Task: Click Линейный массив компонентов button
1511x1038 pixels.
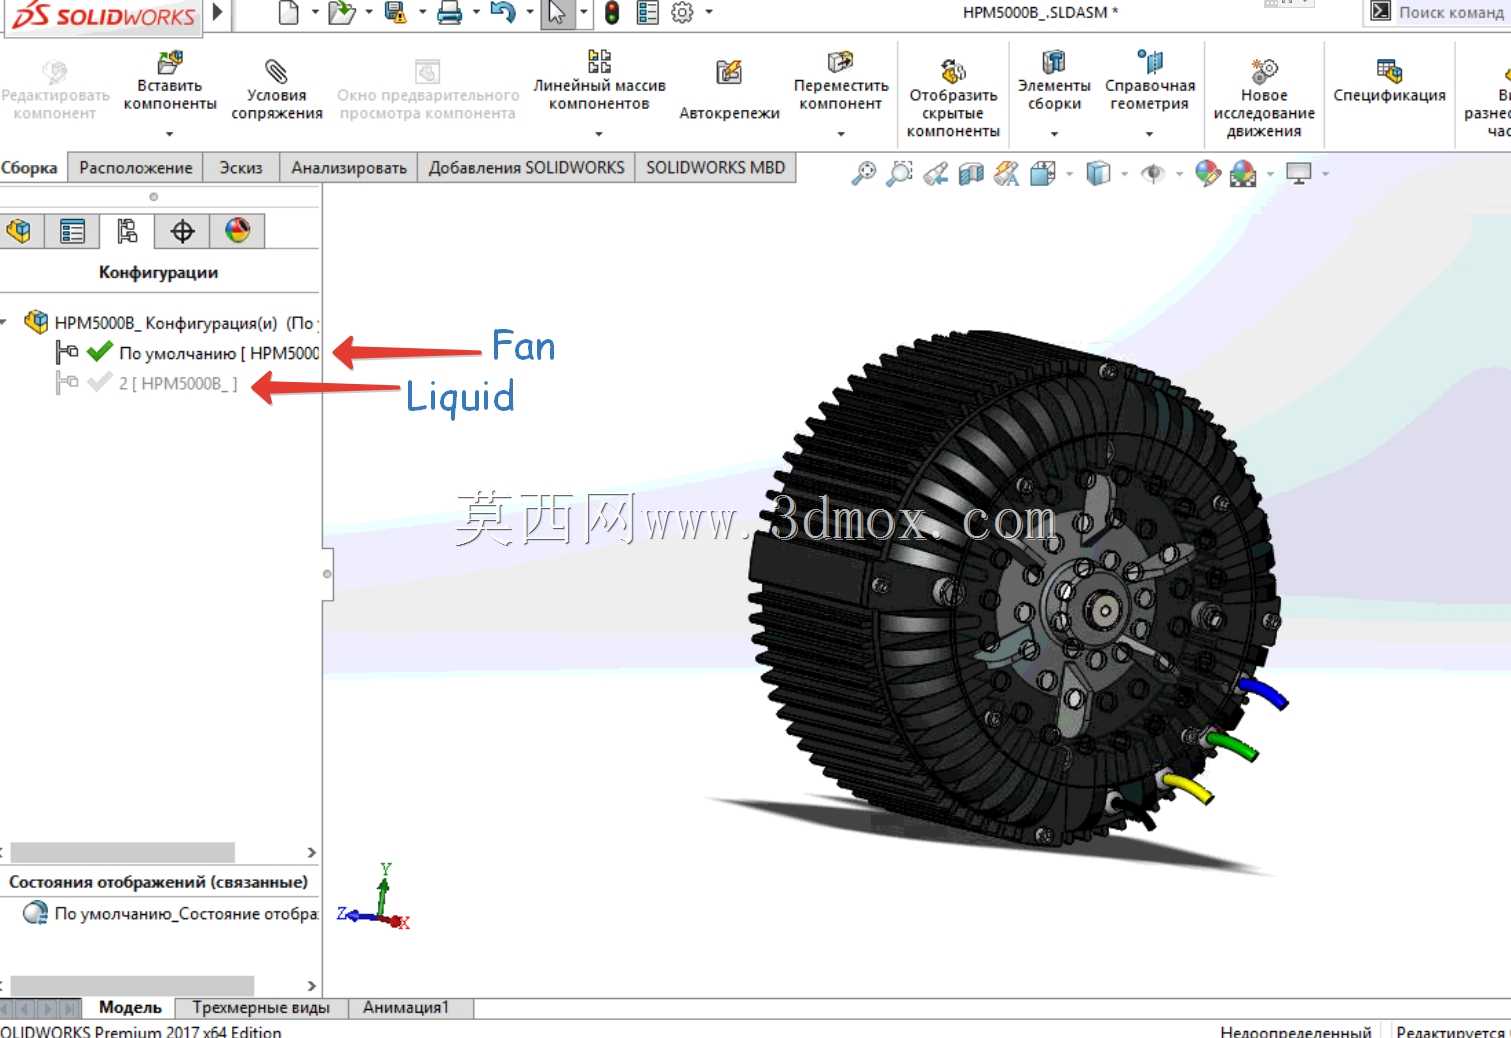Action: click(599, 82)
